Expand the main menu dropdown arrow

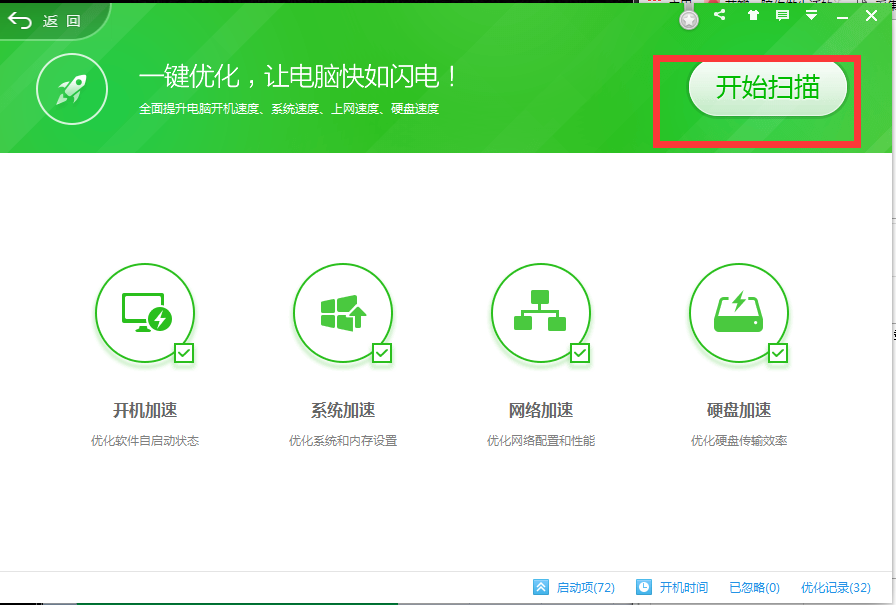point(811,15)
